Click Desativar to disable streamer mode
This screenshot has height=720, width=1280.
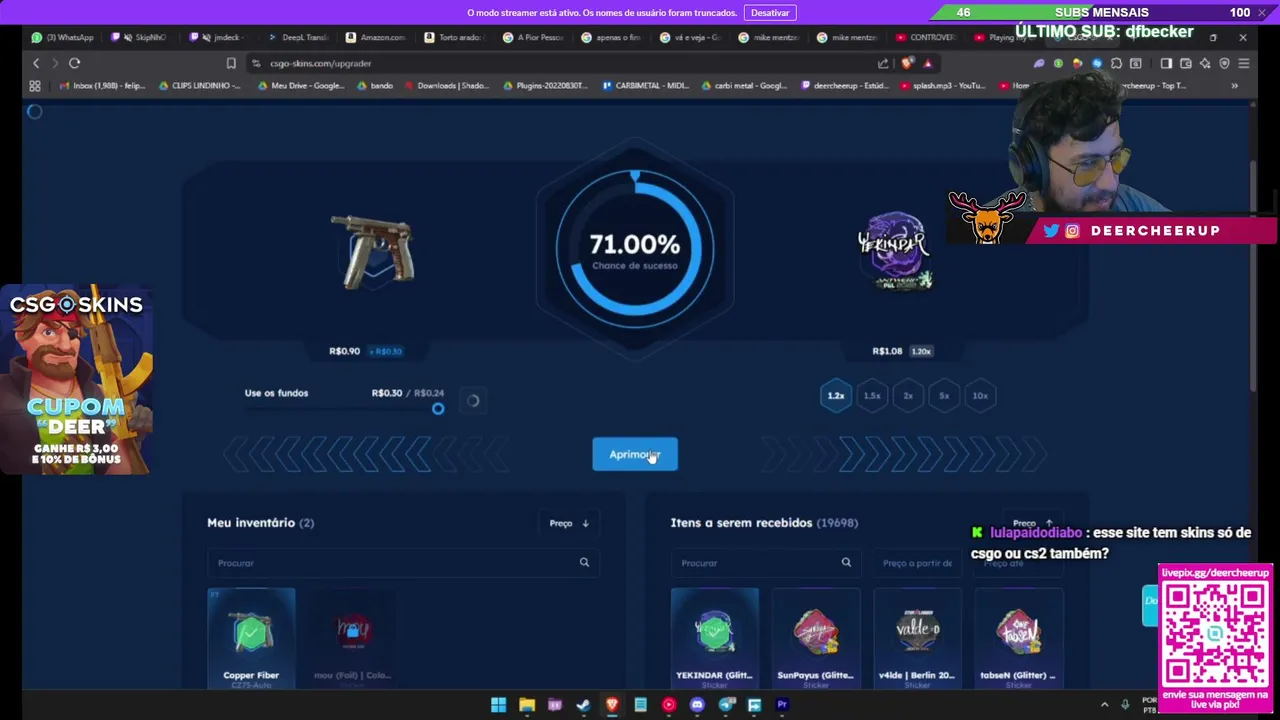(770, 12)
